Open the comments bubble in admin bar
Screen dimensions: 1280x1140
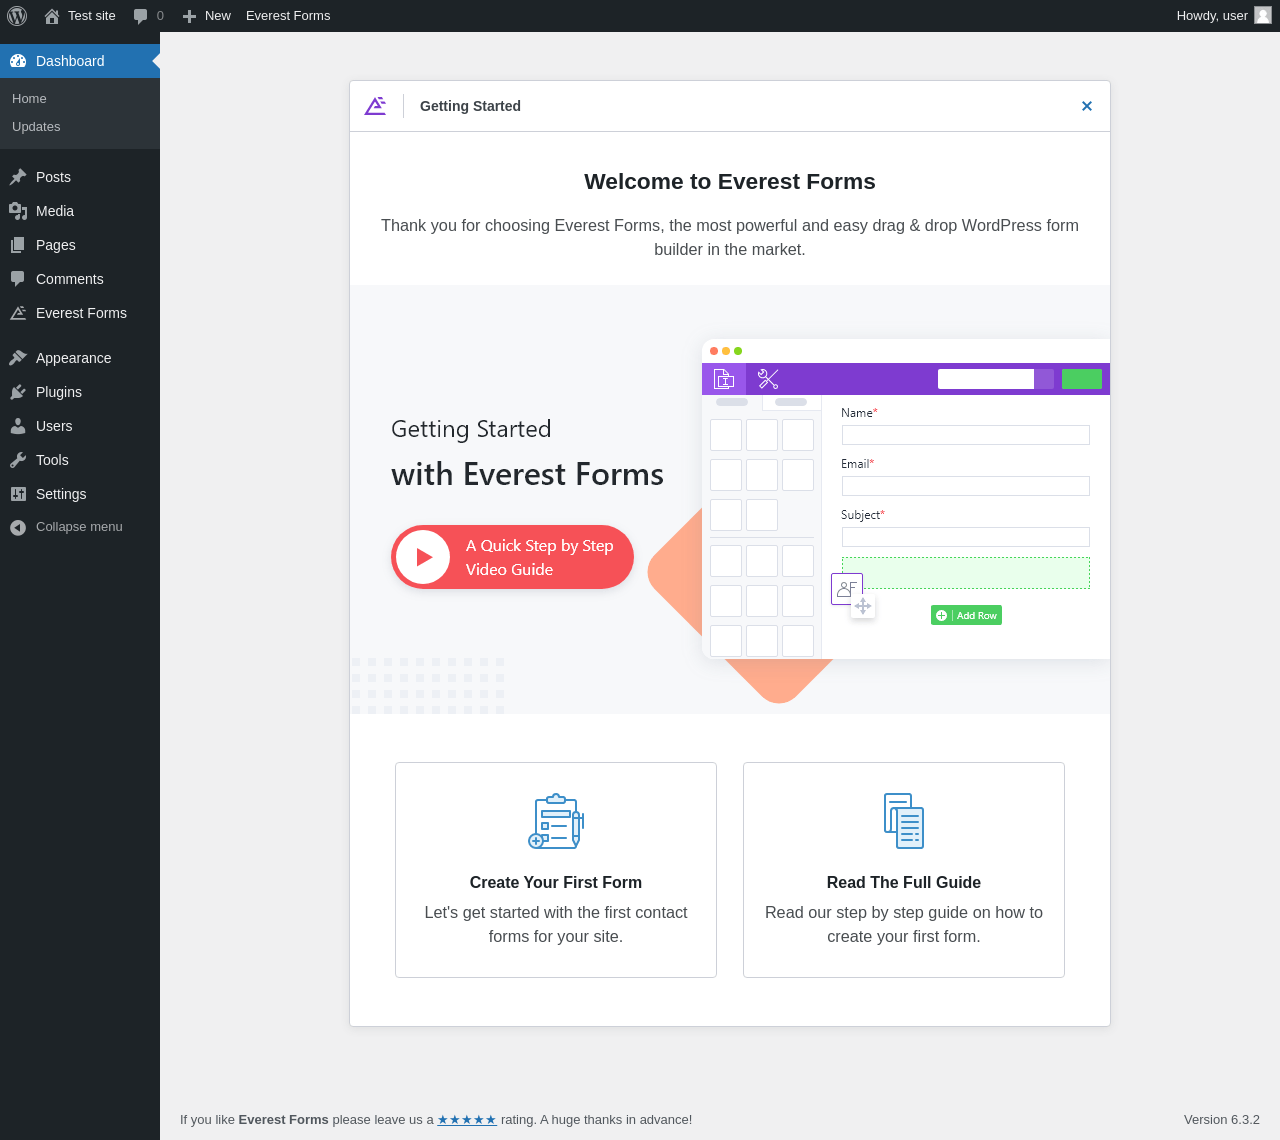click(141, 16)
